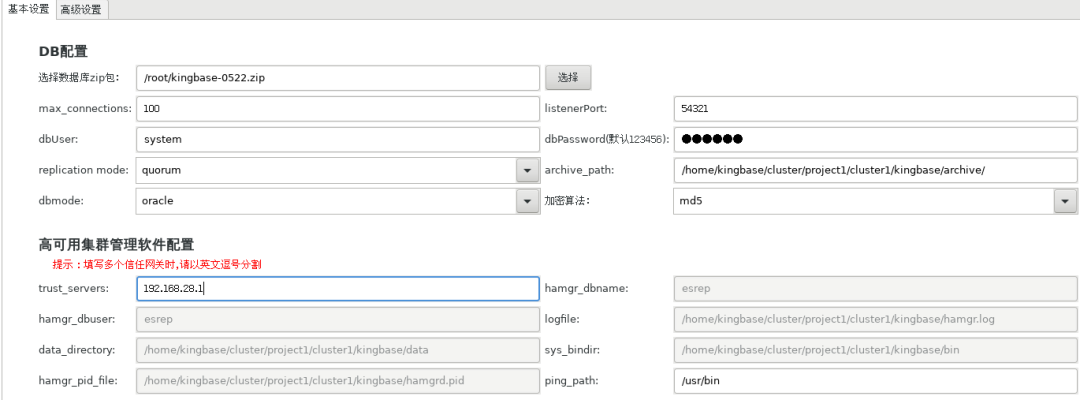Select the dbUser text field
Image resolution: width=1080 pixels, height=400 pixels.
pyautogui.click(x=337, y=139)
